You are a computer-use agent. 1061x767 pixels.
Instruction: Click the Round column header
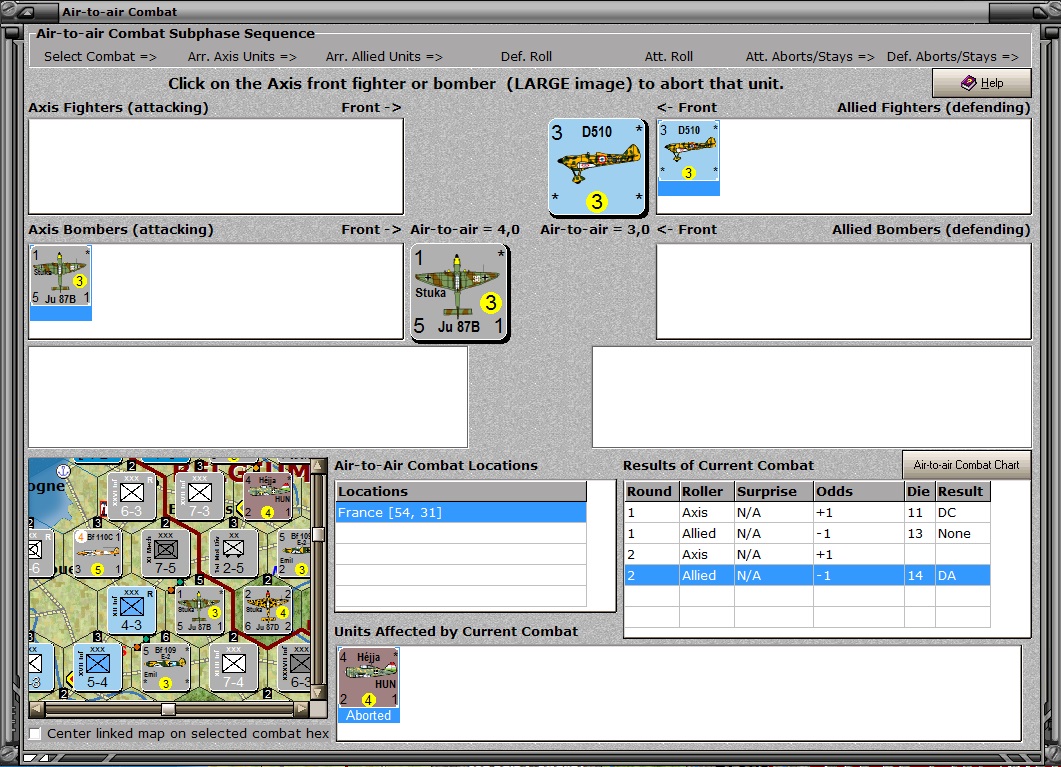(x=652, y=491)
